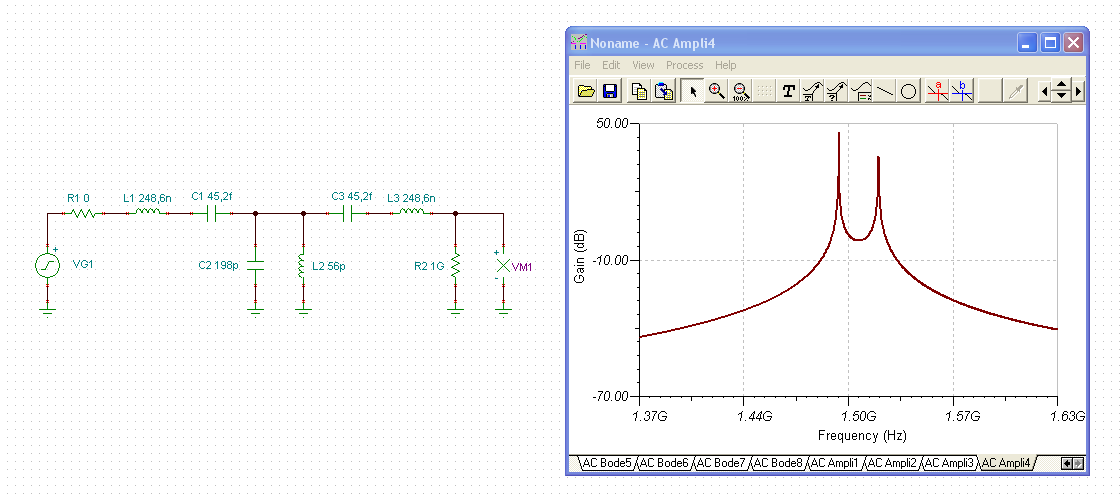The height and width of the screenshot is (501, 1120).
Task: Click the right arrow toolbar scroll button
Action: (x=1079, y=91)
